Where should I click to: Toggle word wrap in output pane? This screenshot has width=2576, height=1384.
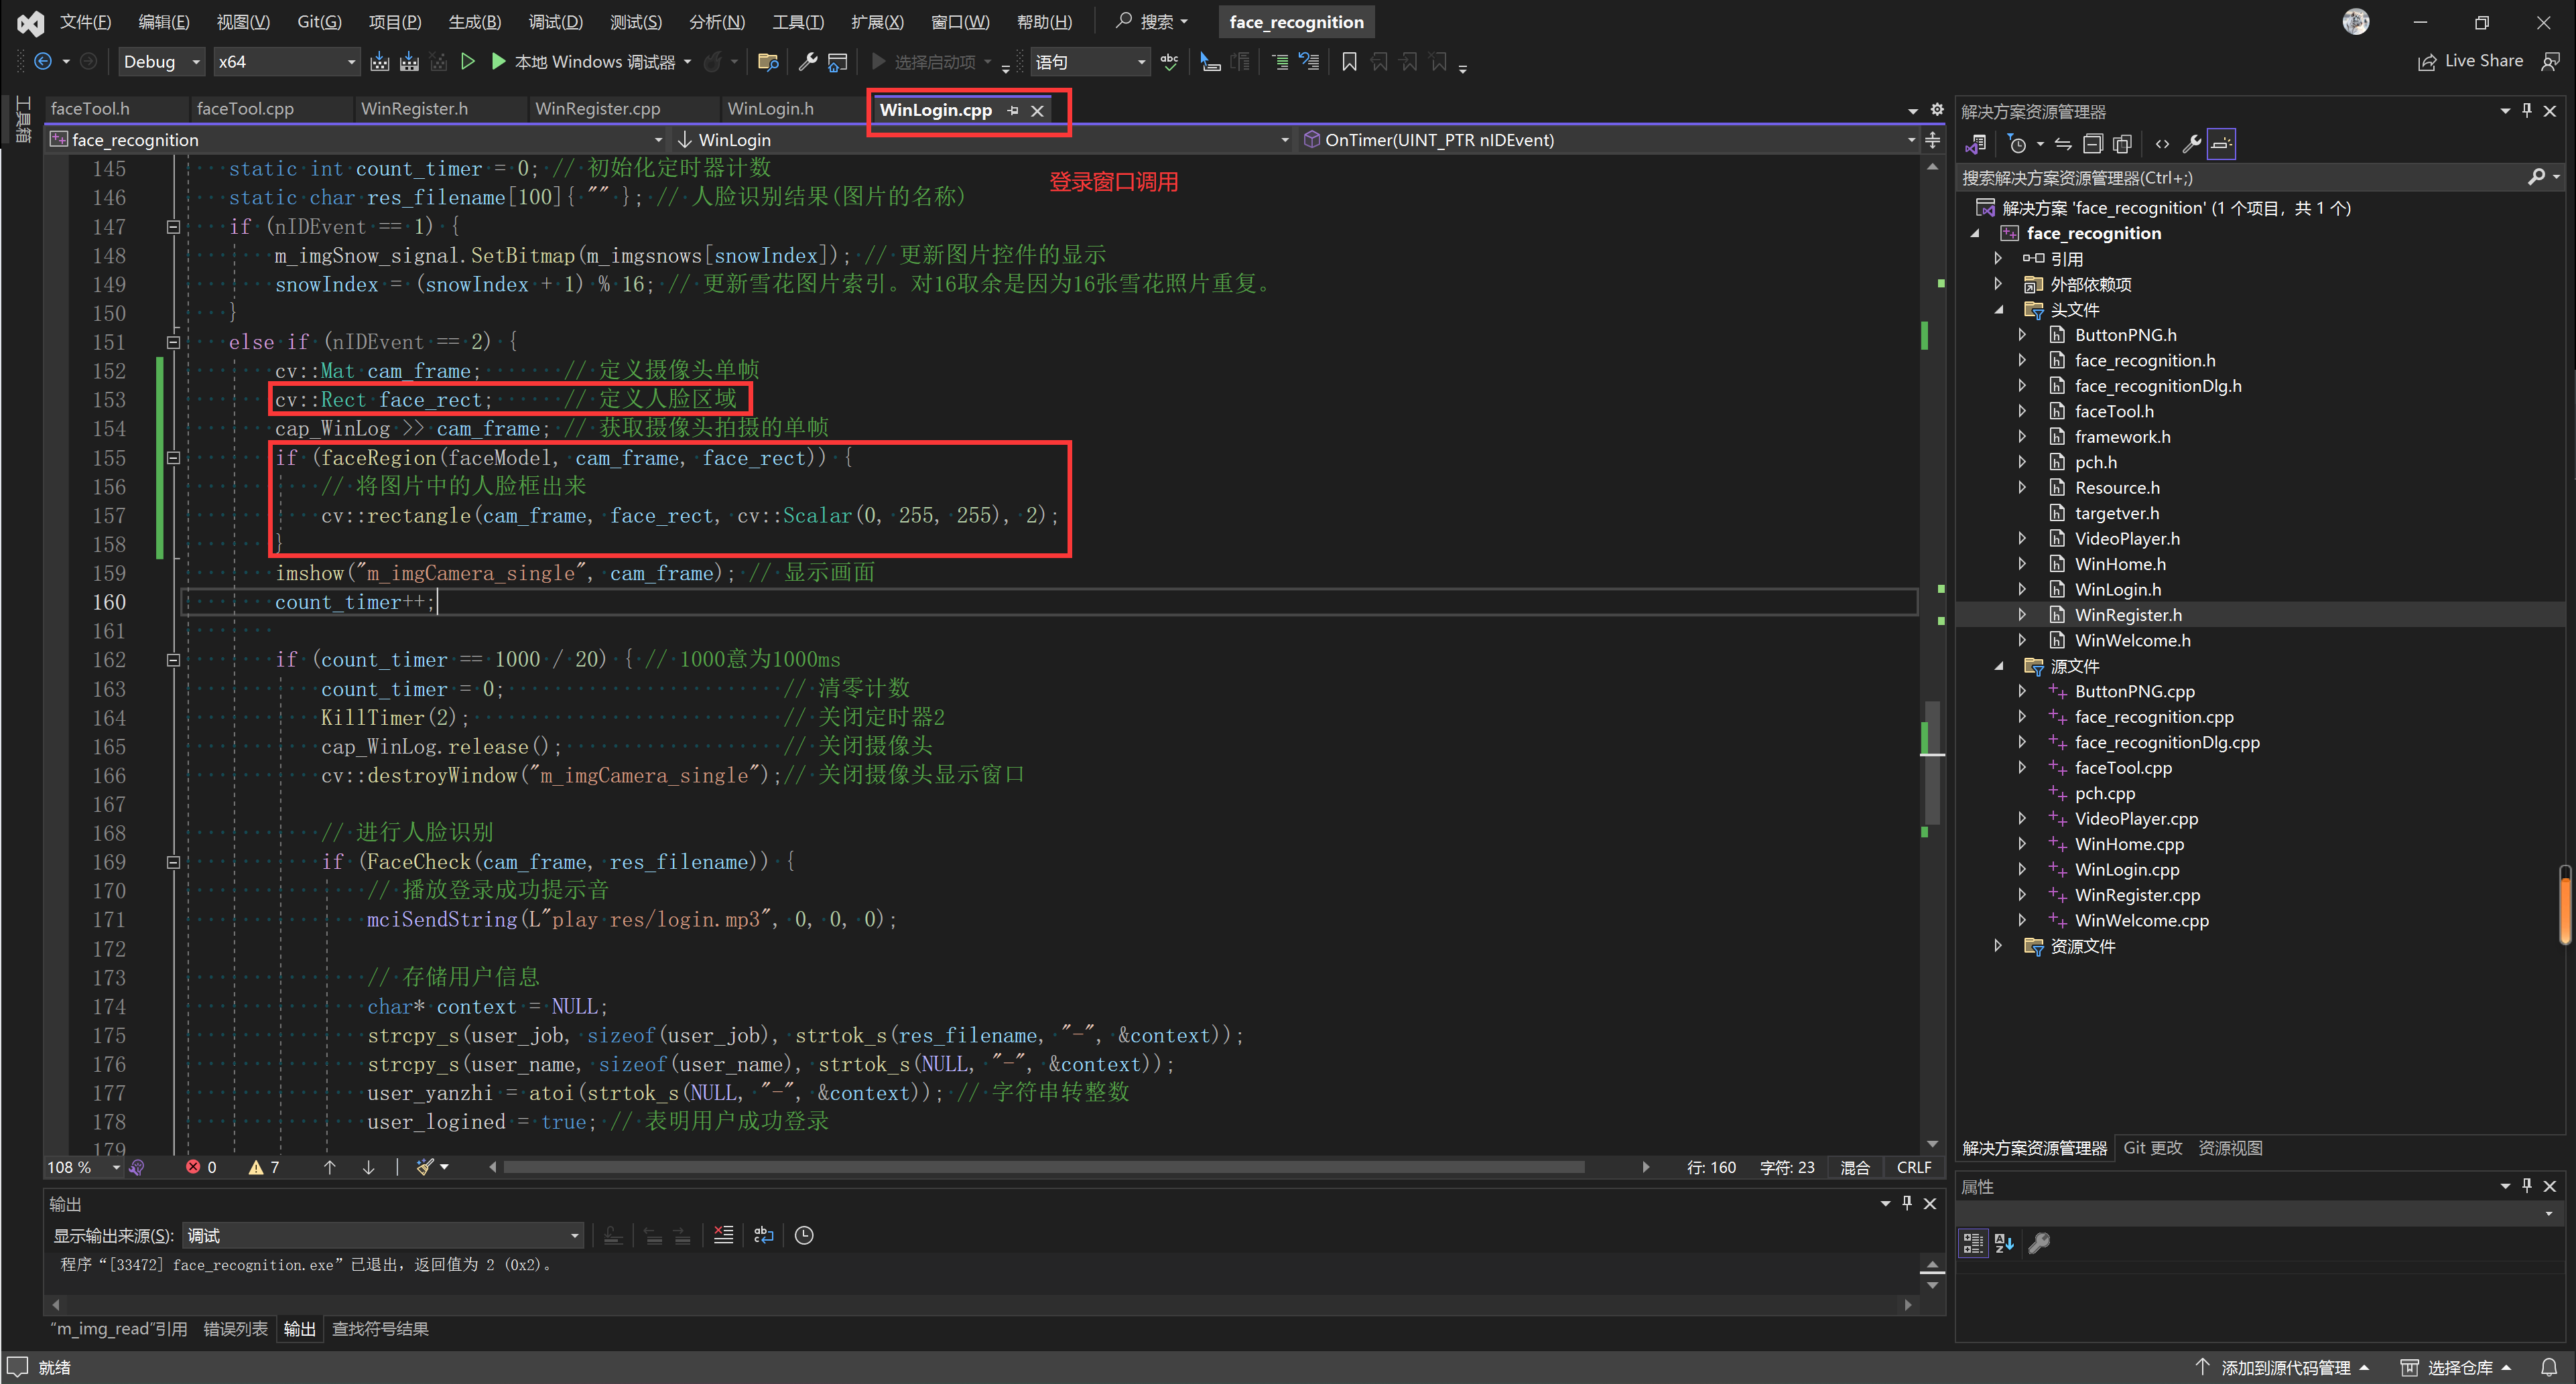[764, 1235]
